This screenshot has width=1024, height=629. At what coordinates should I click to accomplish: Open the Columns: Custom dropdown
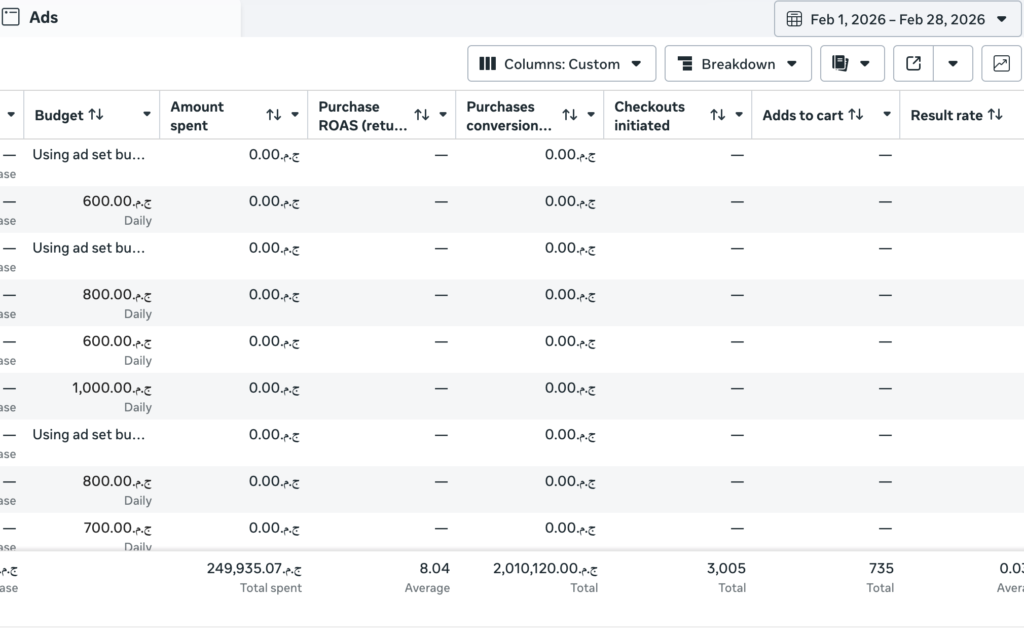click(562, 63)
